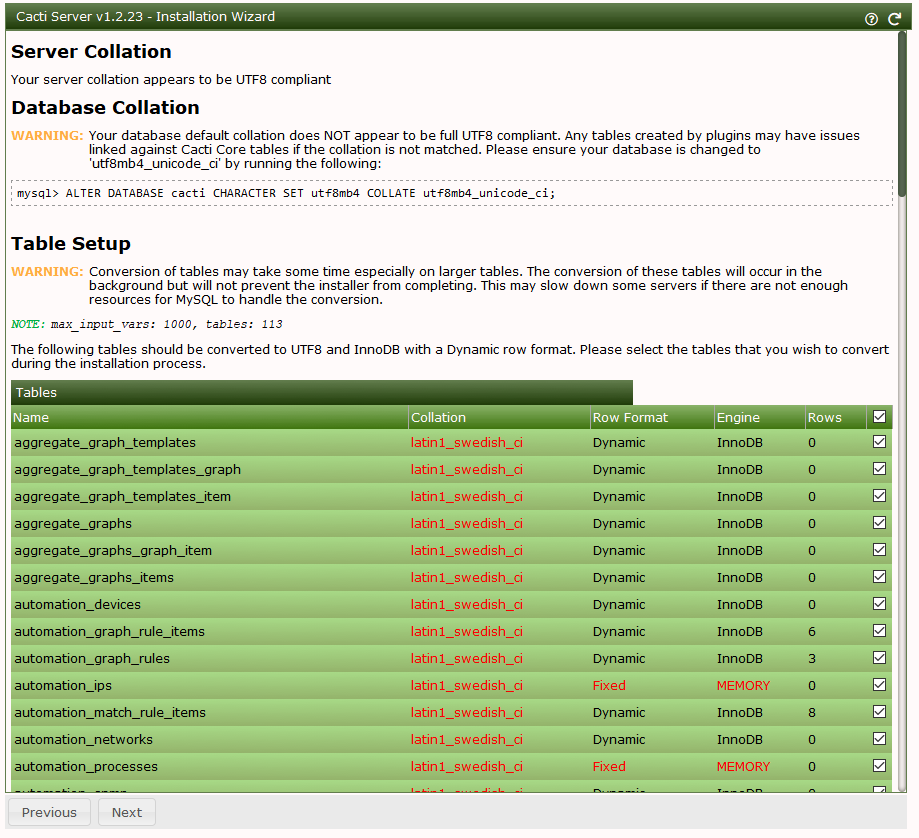
Task: Click rows value 3 for automation_graph_rules
Action: tap(812, 658)
